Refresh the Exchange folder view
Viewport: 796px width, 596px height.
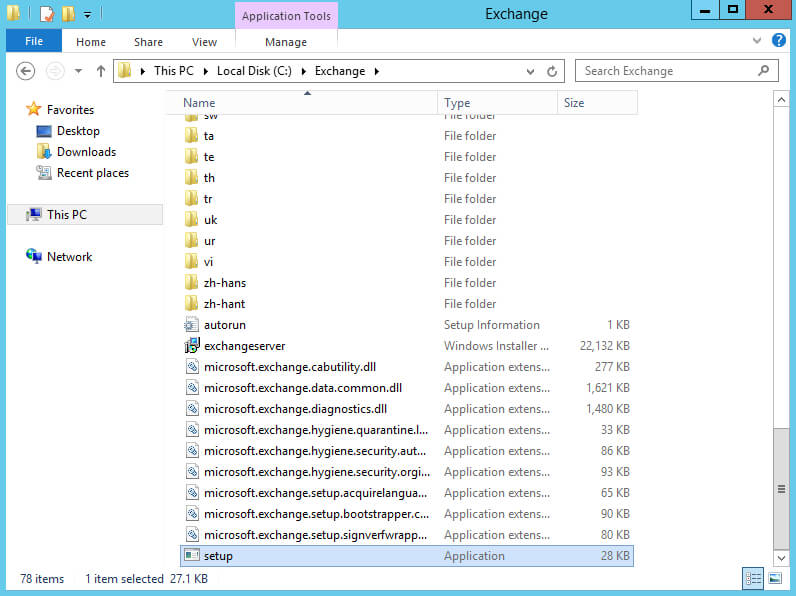click(x=552, y=72)
